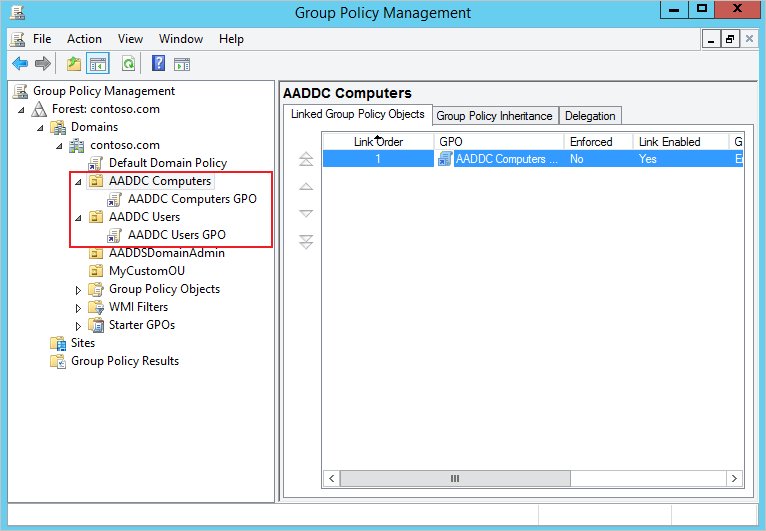Click the Default Domain Policy GPO icon
Viewport: 766px width, 531px height.
pos(95,163)
